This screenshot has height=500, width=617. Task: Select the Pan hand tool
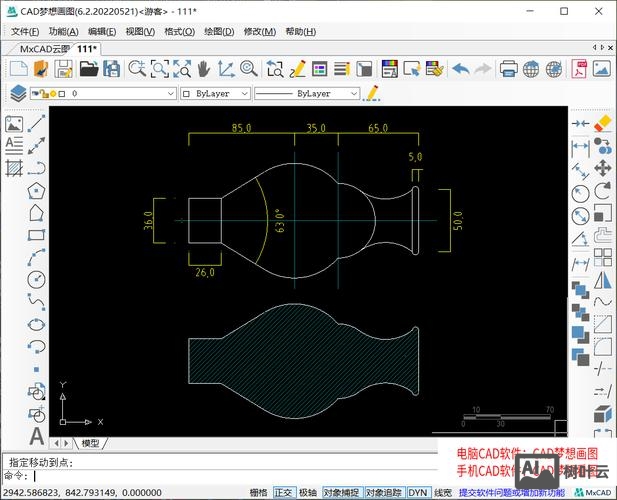pos(203,69)
